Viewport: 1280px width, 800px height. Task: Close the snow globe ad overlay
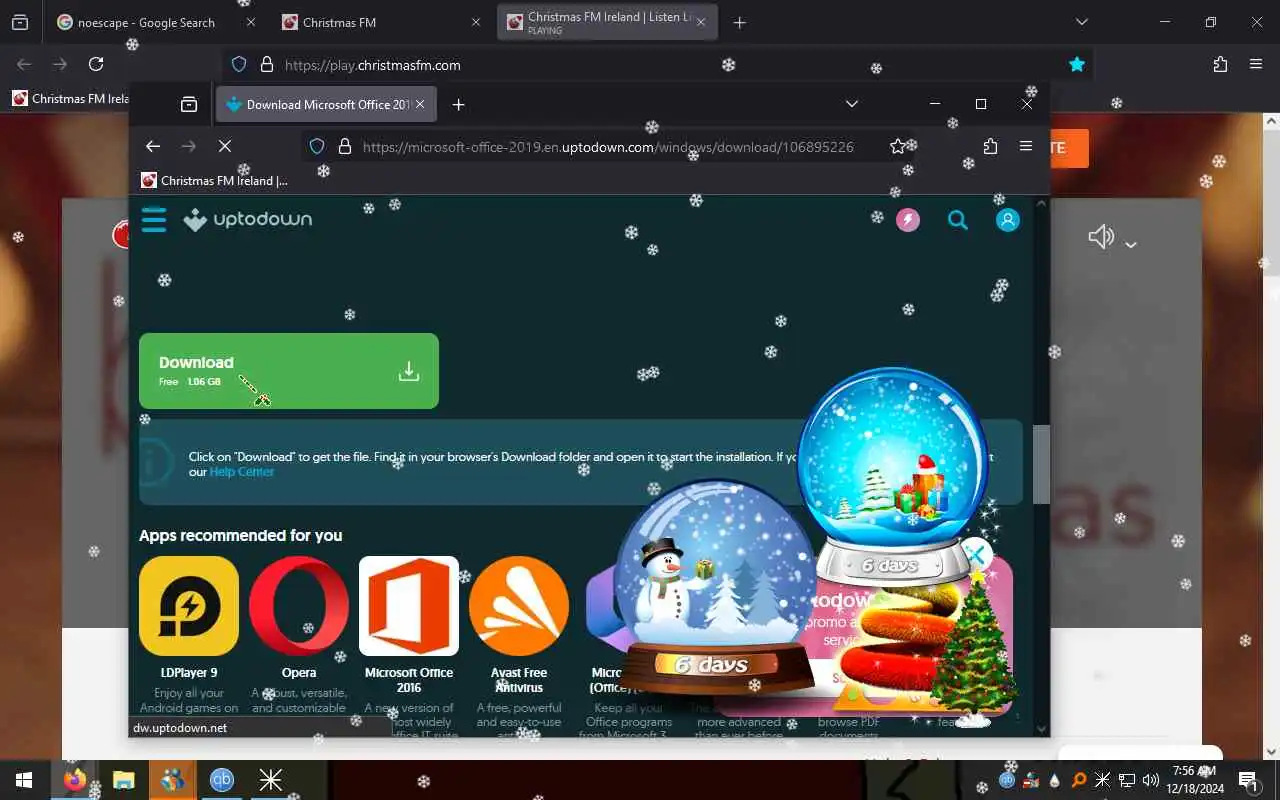(x=976, y=554)
